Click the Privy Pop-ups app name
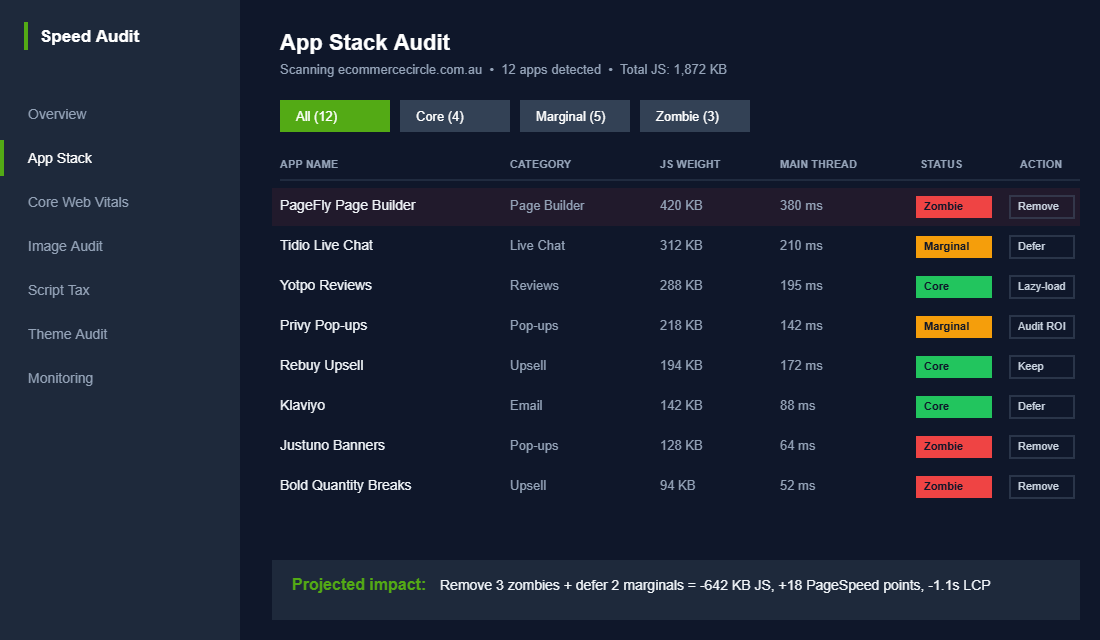 pos(323,326)
